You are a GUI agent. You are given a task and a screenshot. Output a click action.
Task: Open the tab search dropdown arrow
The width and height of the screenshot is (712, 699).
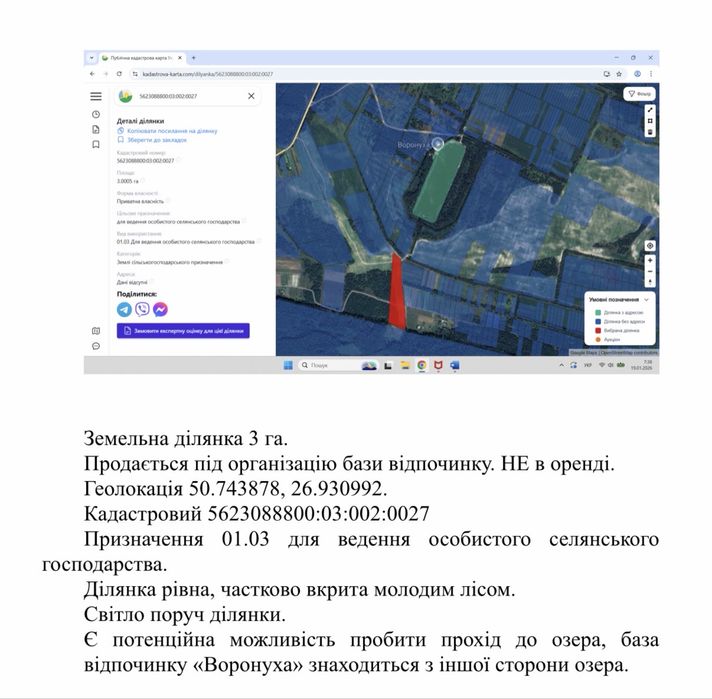pyautogui.click(x=91, y=58)
